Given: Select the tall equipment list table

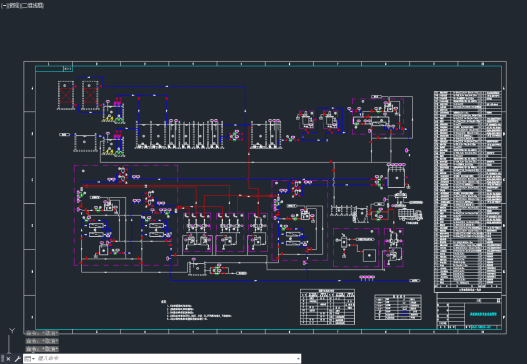Looking at the screenshot, I should pos(468,192).
